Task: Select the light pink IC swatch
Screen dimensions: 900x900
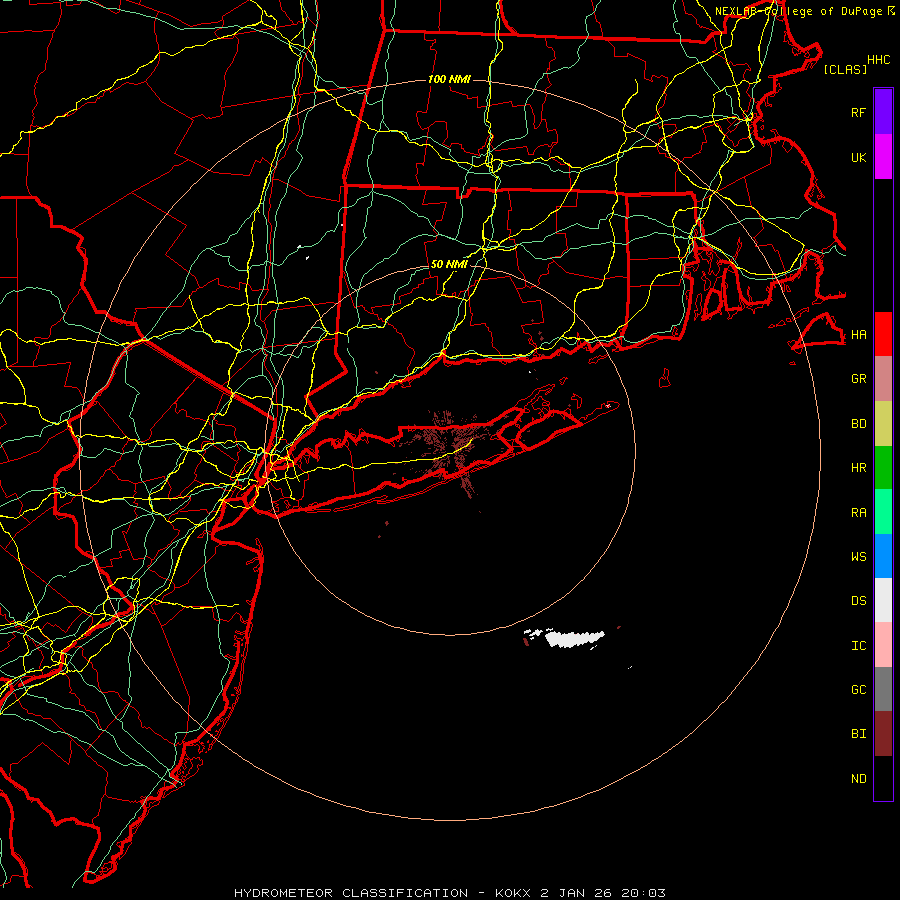Action: 883,645
